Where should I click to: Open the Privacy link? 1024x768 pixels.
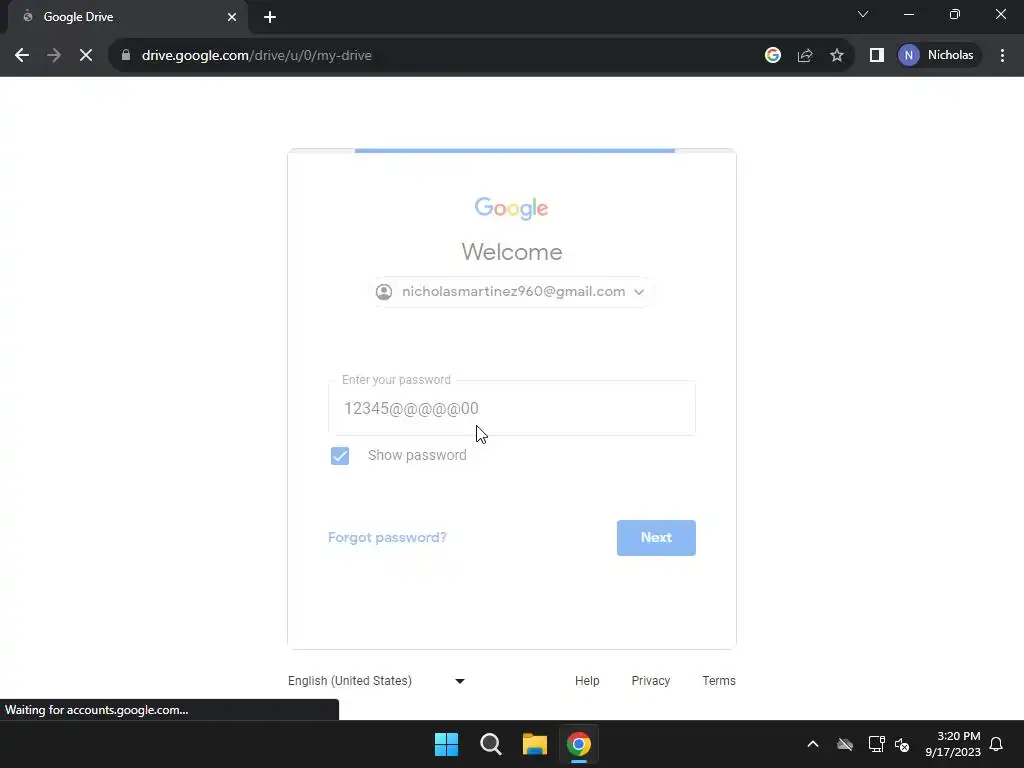pos(650,681)
